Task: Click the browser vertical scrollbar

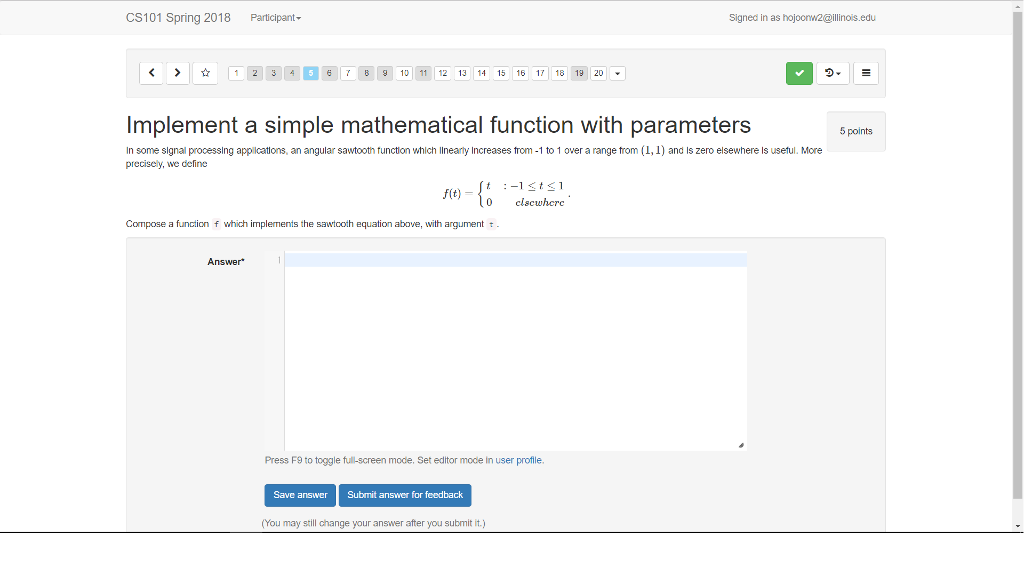Action: pos(1017,255)
